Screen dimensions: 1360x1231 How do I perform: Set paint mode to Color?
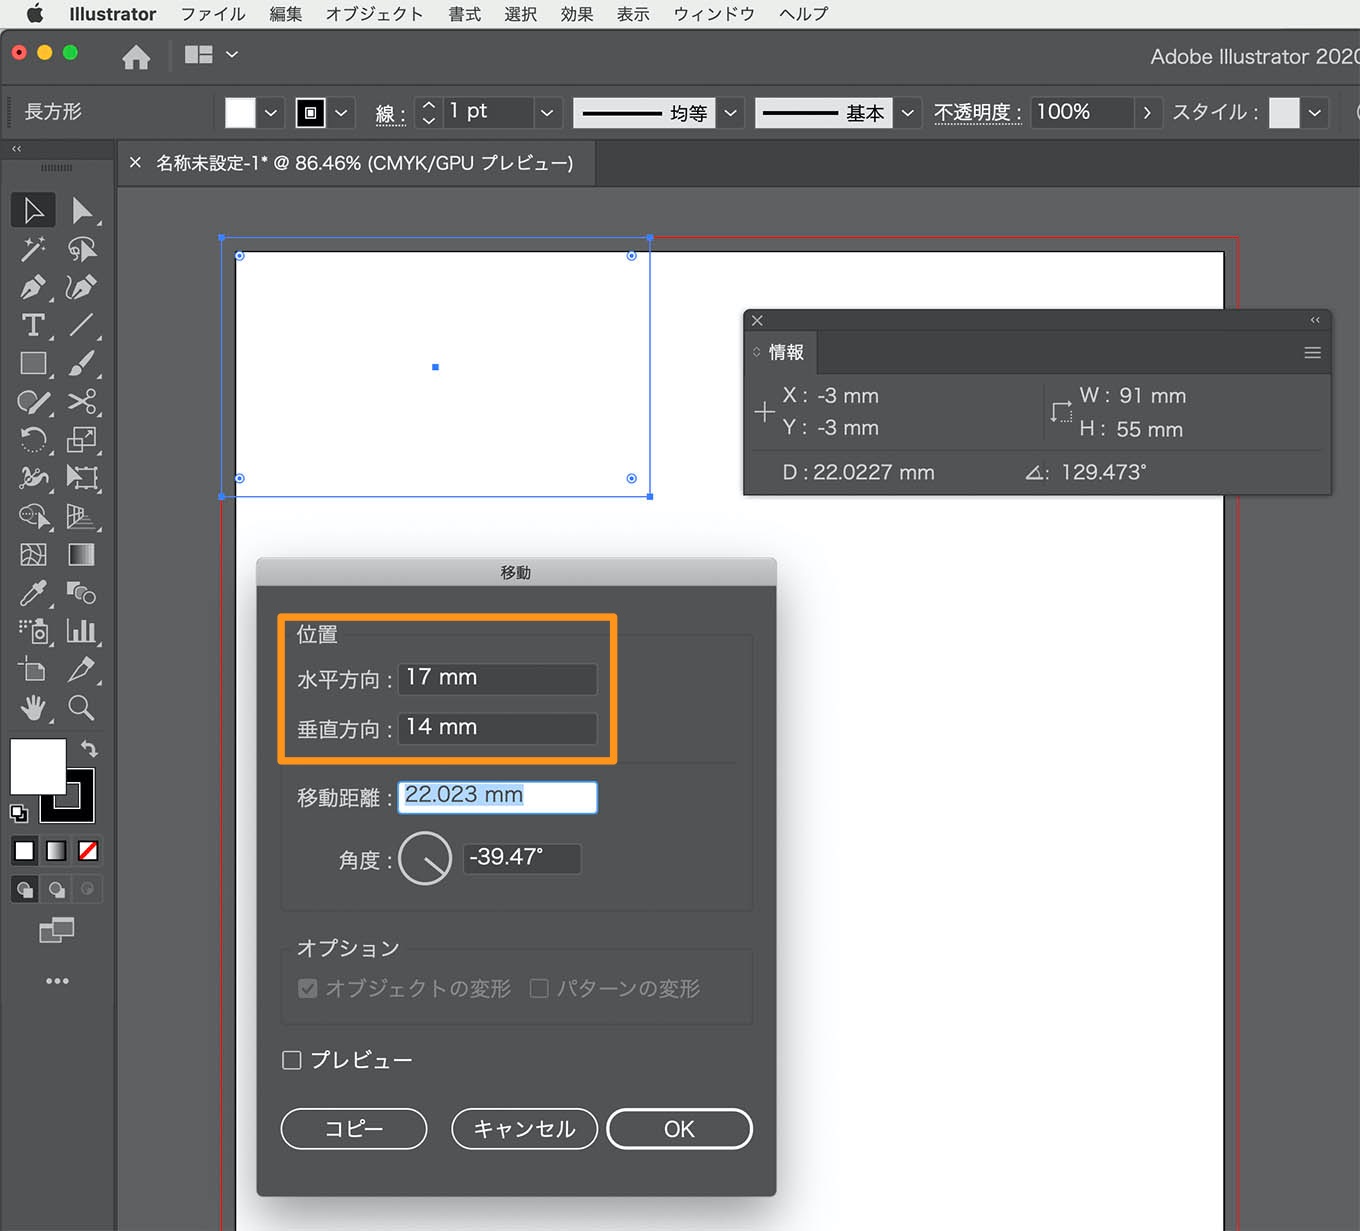[x=24, y=851]
